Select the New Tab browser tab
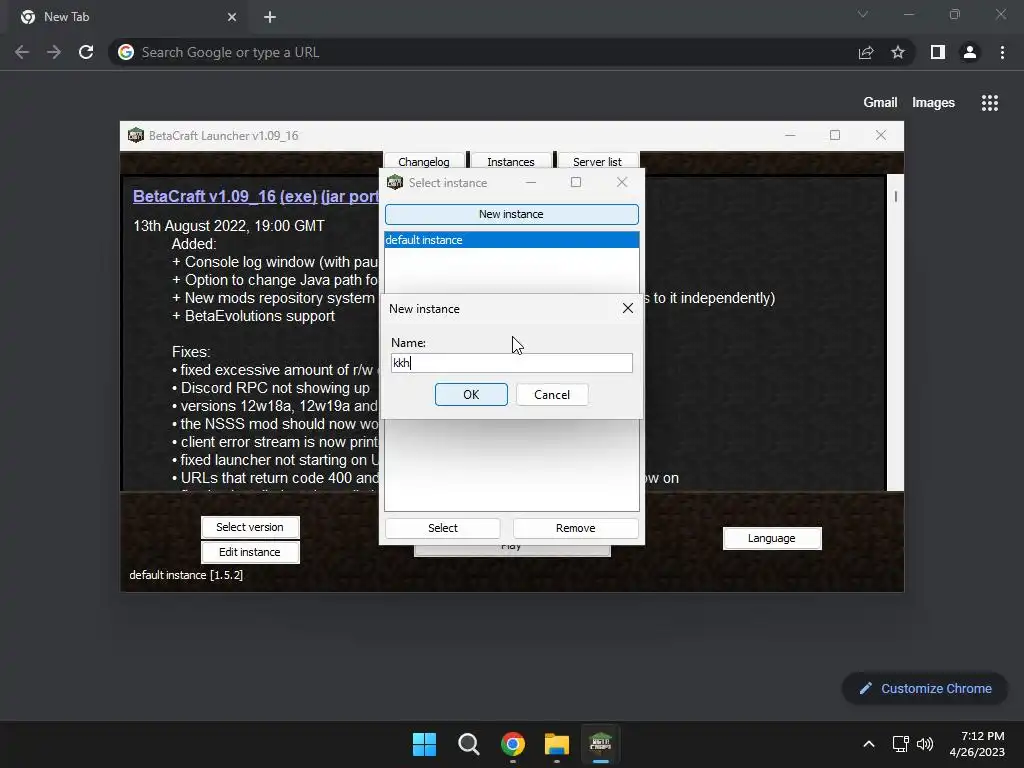1024x768 pixels. pos(127,17)
